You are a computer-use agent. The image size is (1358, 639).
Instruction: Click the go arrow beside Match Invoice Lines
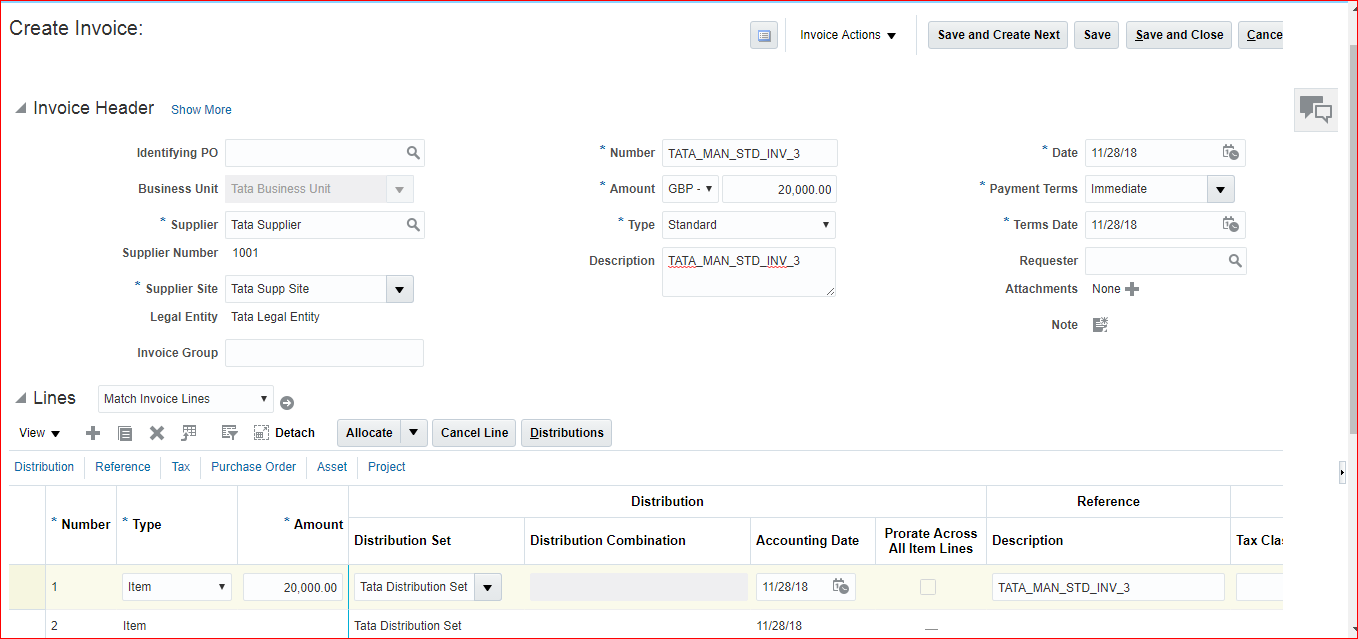(287, 403)
